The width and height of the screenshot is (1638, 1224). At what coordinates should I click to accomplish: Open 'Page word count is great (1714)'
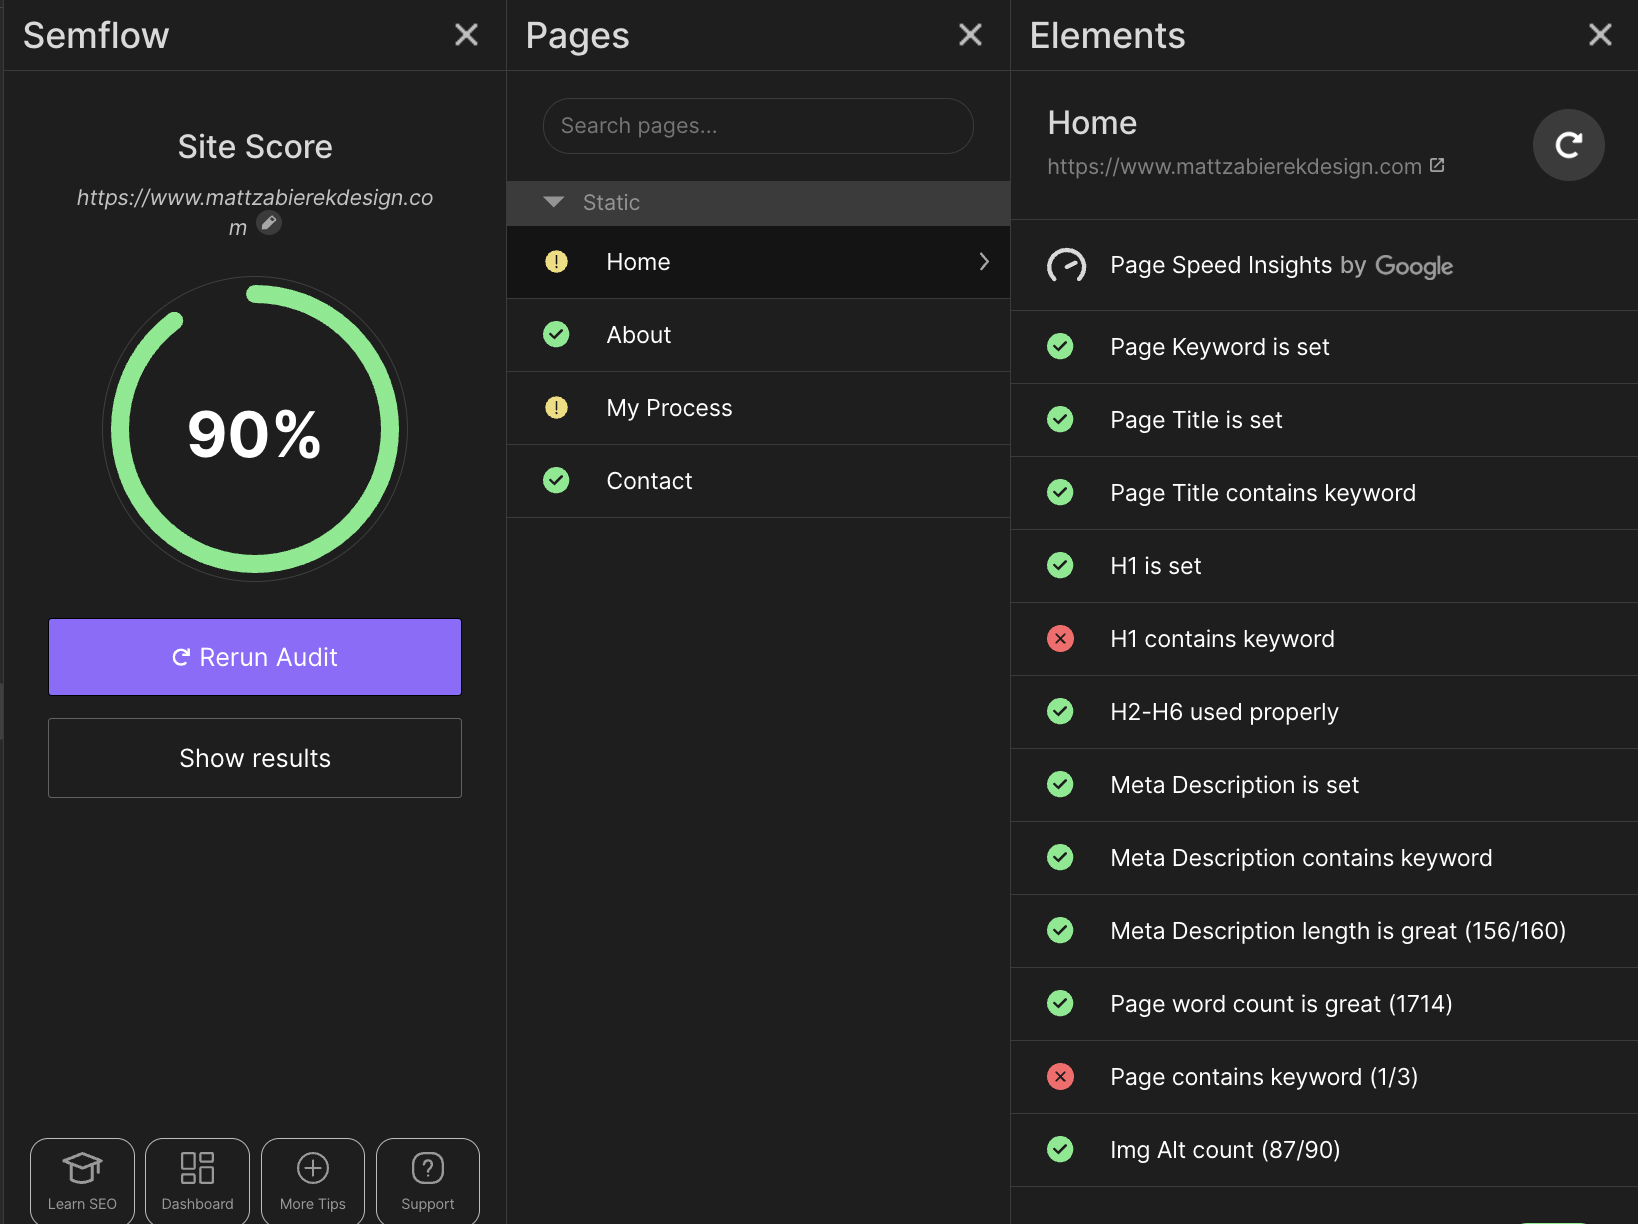point(1324,1004)
